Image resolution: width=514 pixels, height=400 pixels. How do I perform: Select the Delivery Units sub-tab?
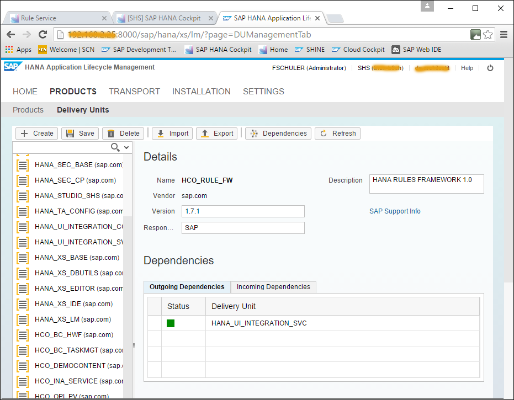(x=83, y=110)
